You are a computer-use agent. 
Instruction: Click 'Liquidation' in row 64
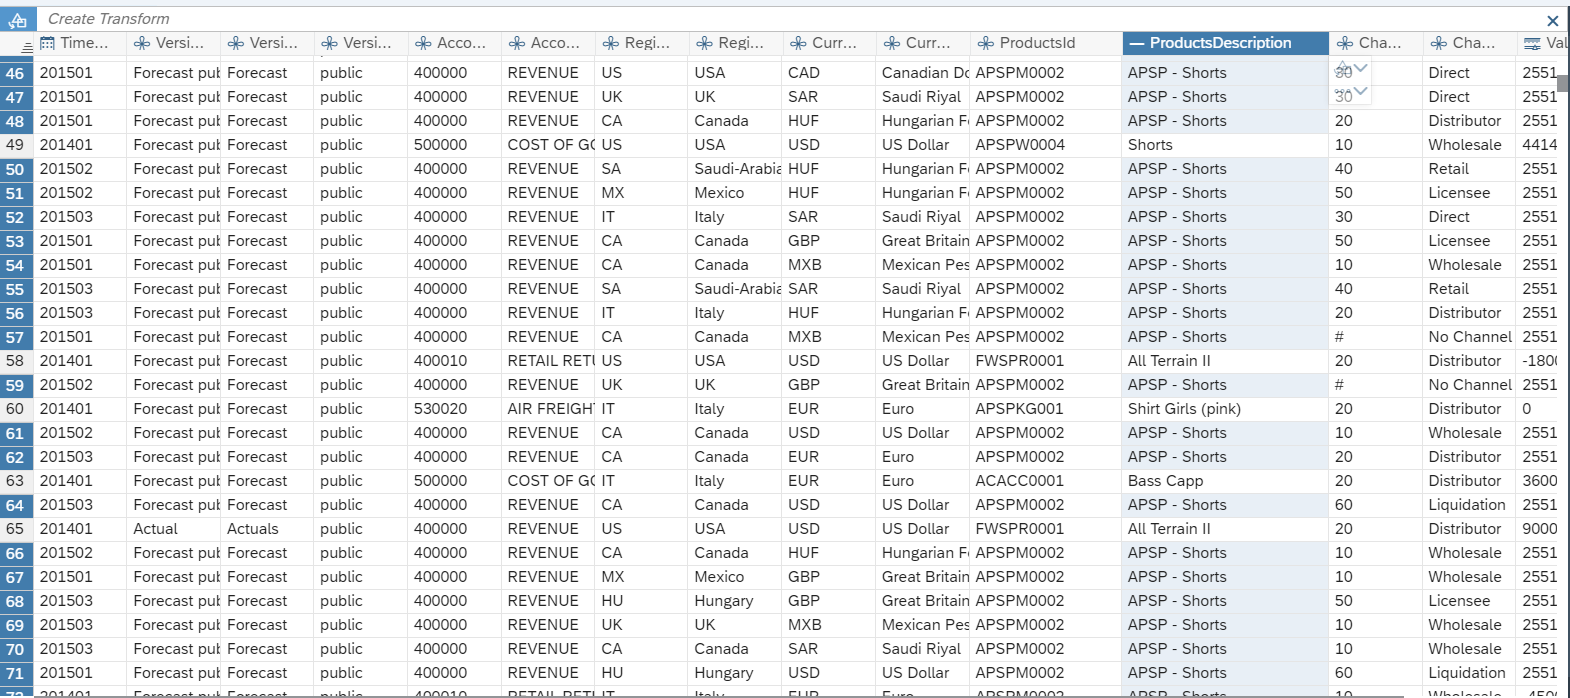click(1467, 505)
